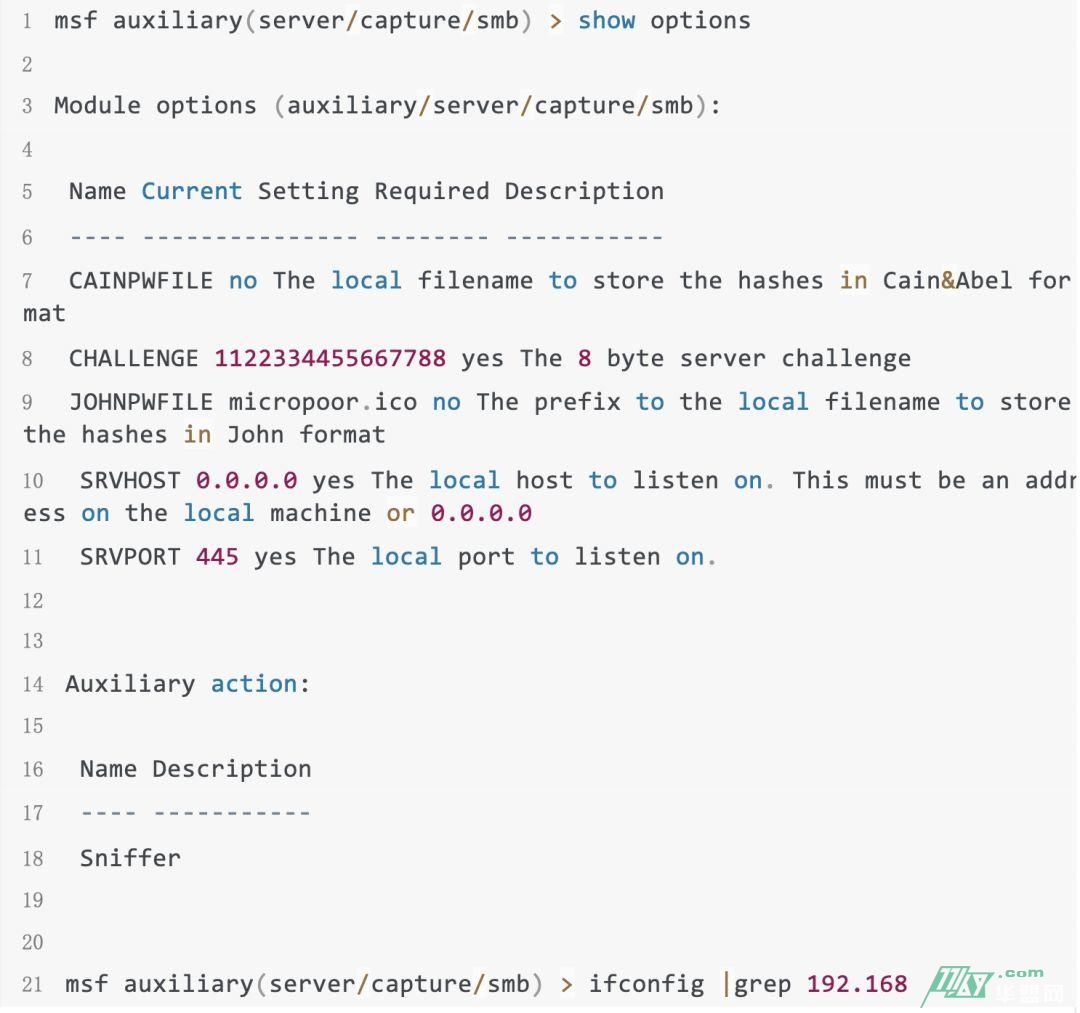Screen dimensions: 1080x1013
Task: Click the SRVPORT option name
Action: 130,556
